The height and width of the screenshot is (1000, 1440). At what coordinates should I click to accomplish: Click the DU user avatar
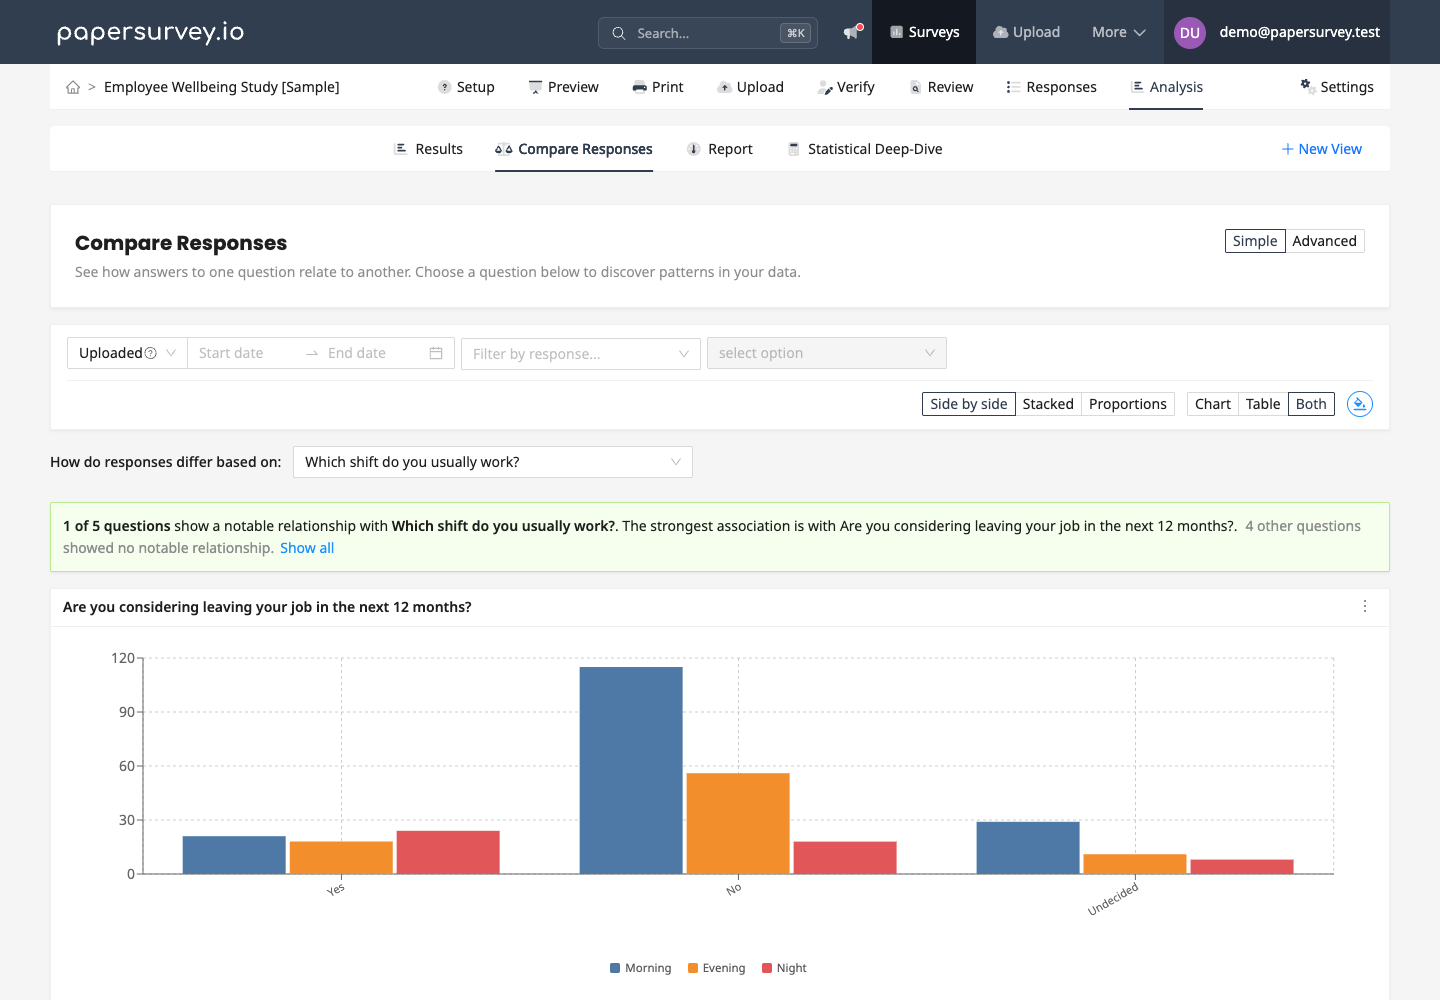[1189, 32]
